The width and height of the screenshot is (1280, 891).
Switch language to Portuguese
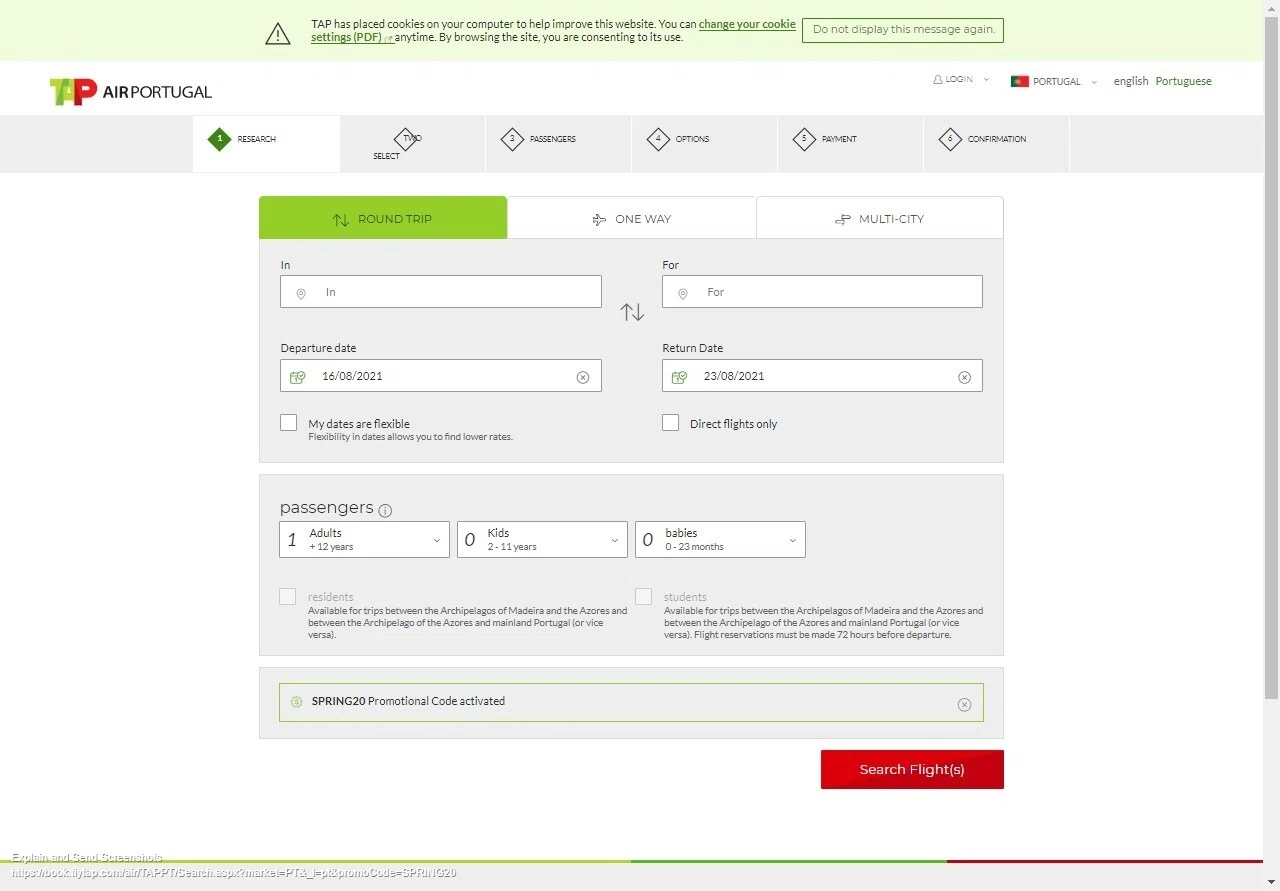click(x=1183, y=81)
